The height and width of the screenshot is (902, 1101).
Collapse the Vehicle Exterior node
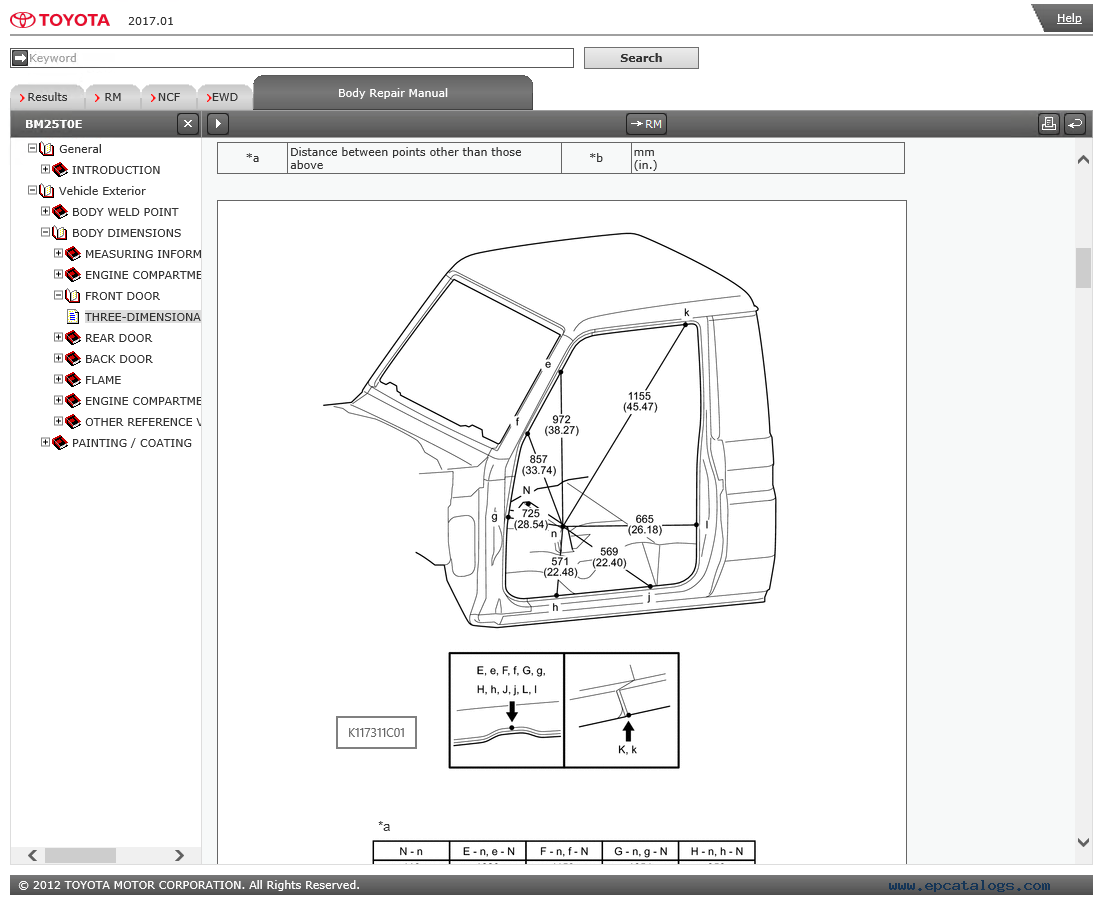click(32, 190)
